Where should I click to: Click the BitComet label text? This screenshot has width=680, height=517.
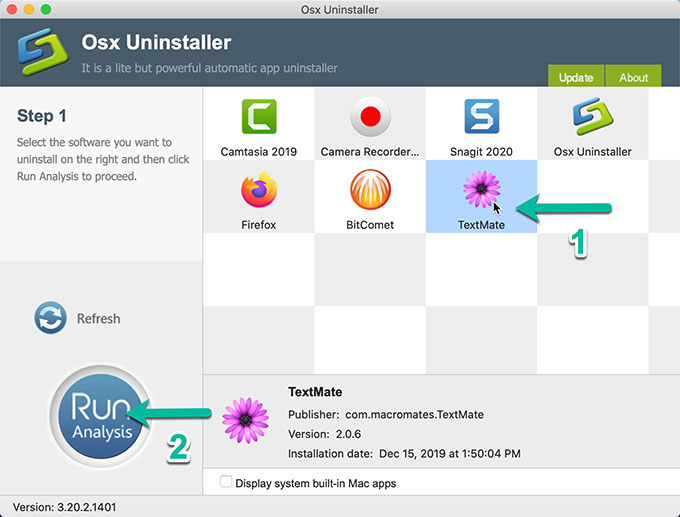tap(370, 225)
